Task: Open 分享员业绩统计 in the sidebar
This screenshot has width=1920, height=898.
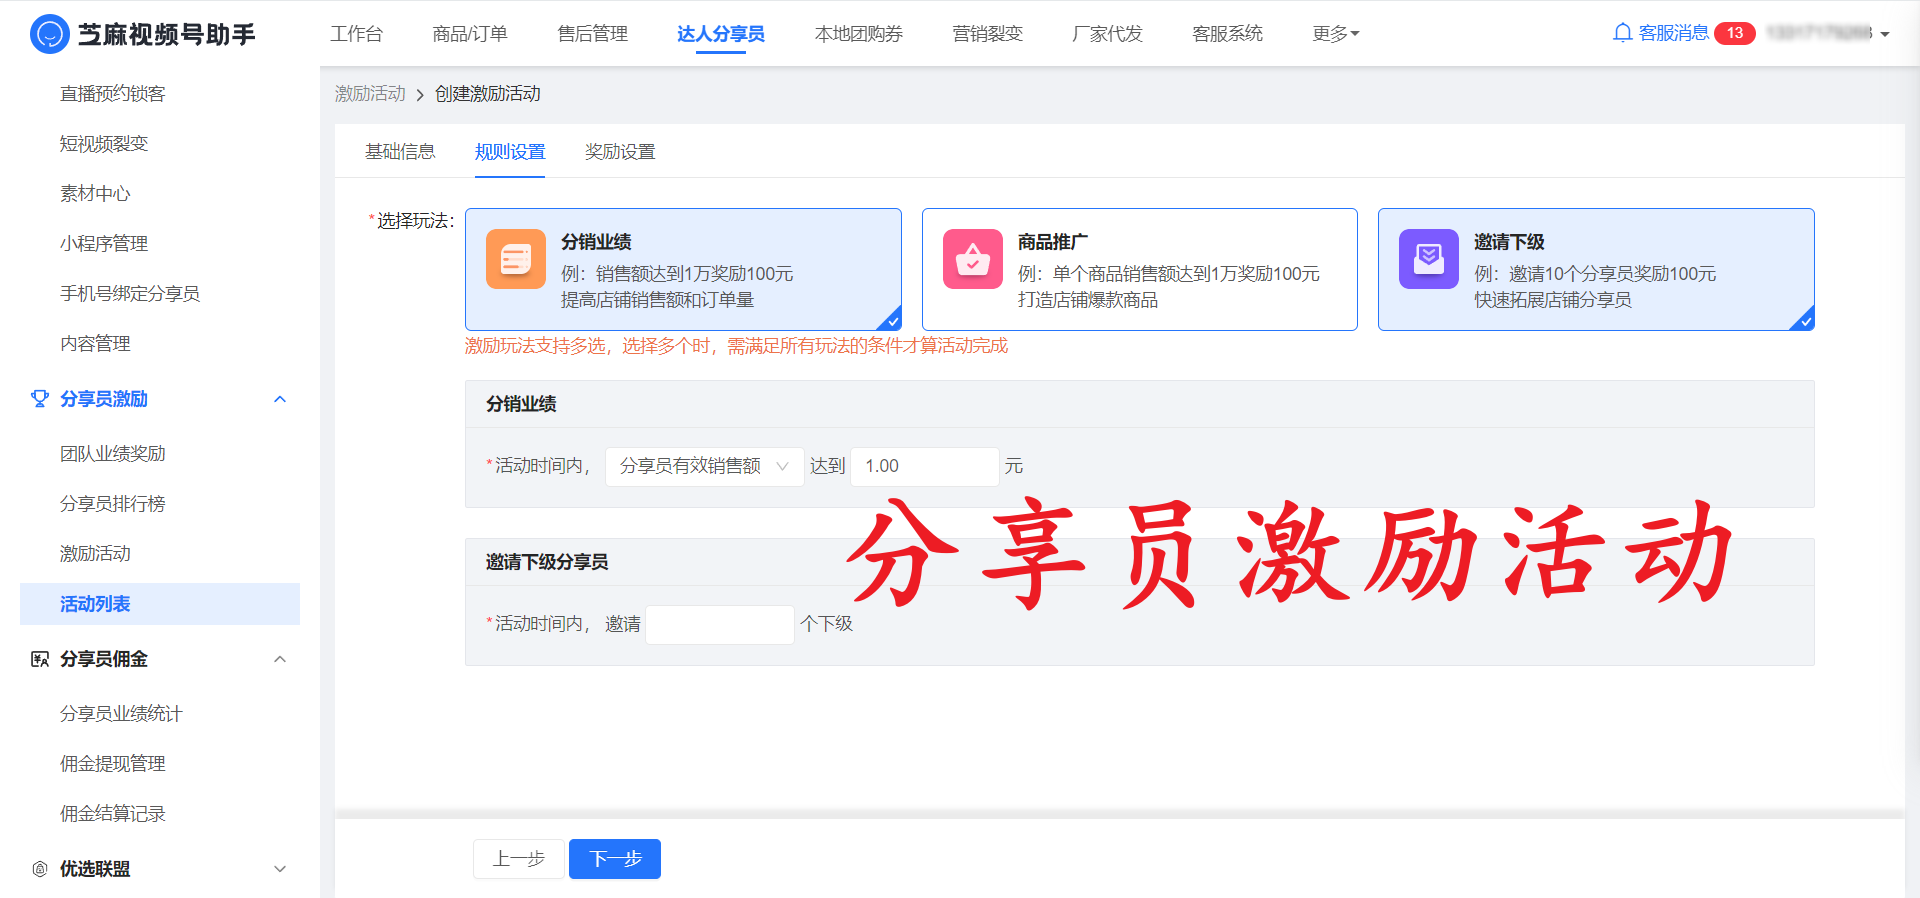Action: click(x=121, y=714)
